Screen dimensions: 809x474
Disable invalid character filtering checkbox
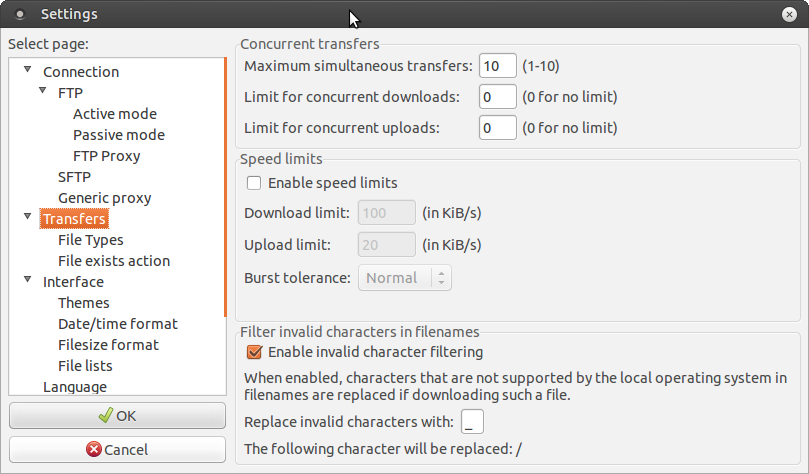pos(254,352)
